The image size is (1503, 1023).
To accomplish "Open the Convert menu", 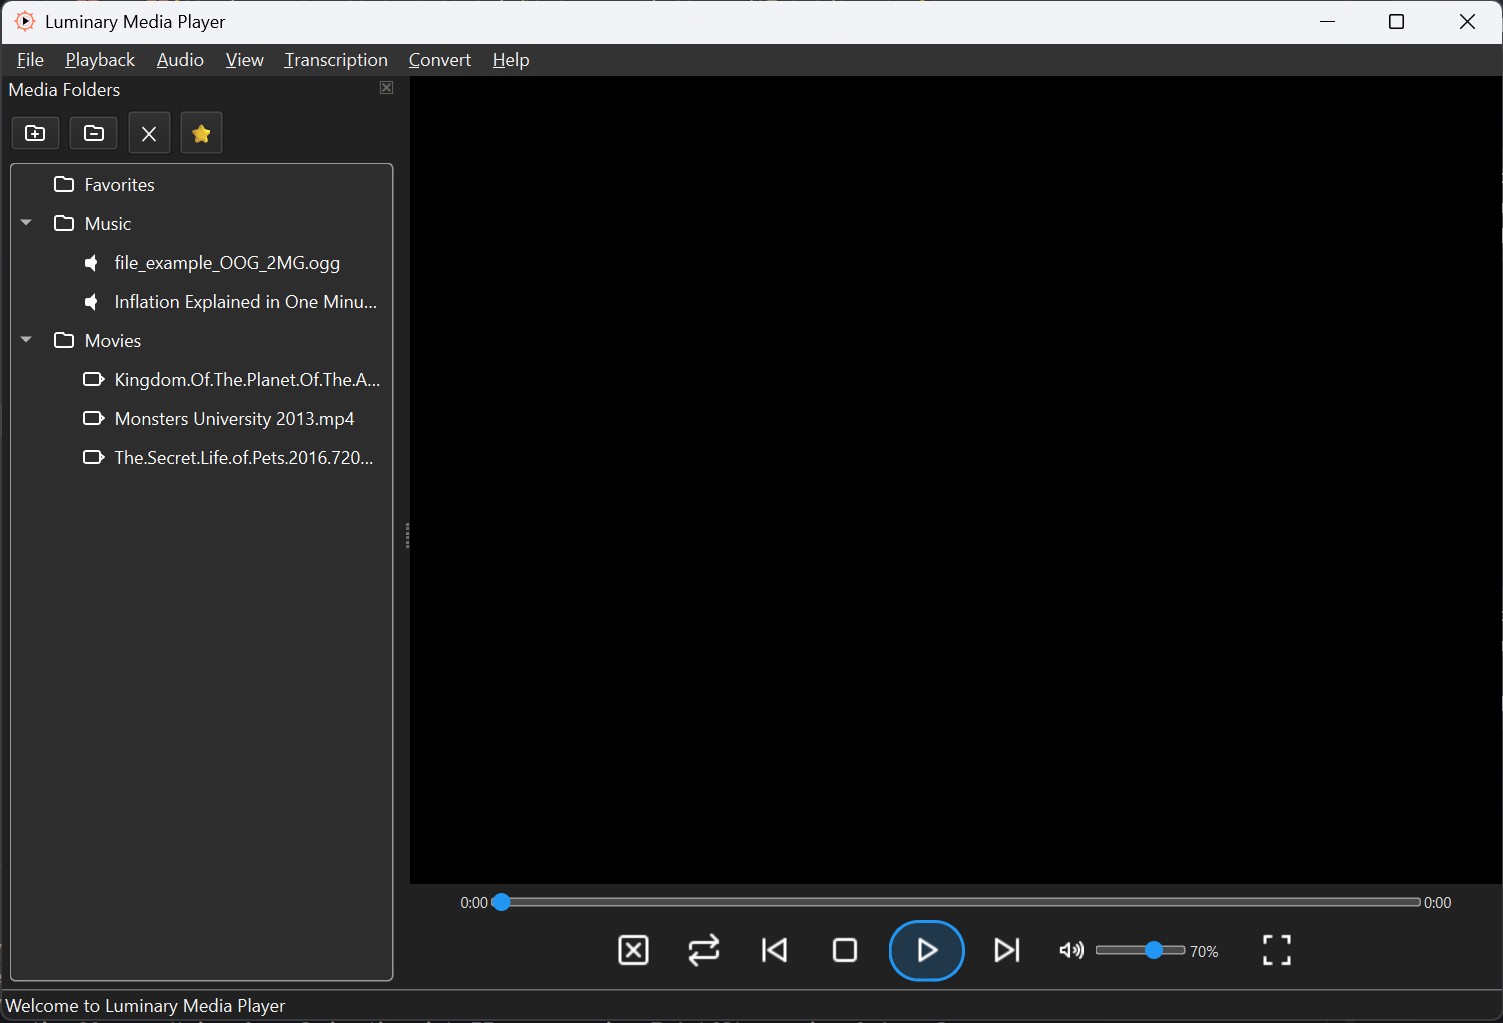I will click(x=439, y=60).
